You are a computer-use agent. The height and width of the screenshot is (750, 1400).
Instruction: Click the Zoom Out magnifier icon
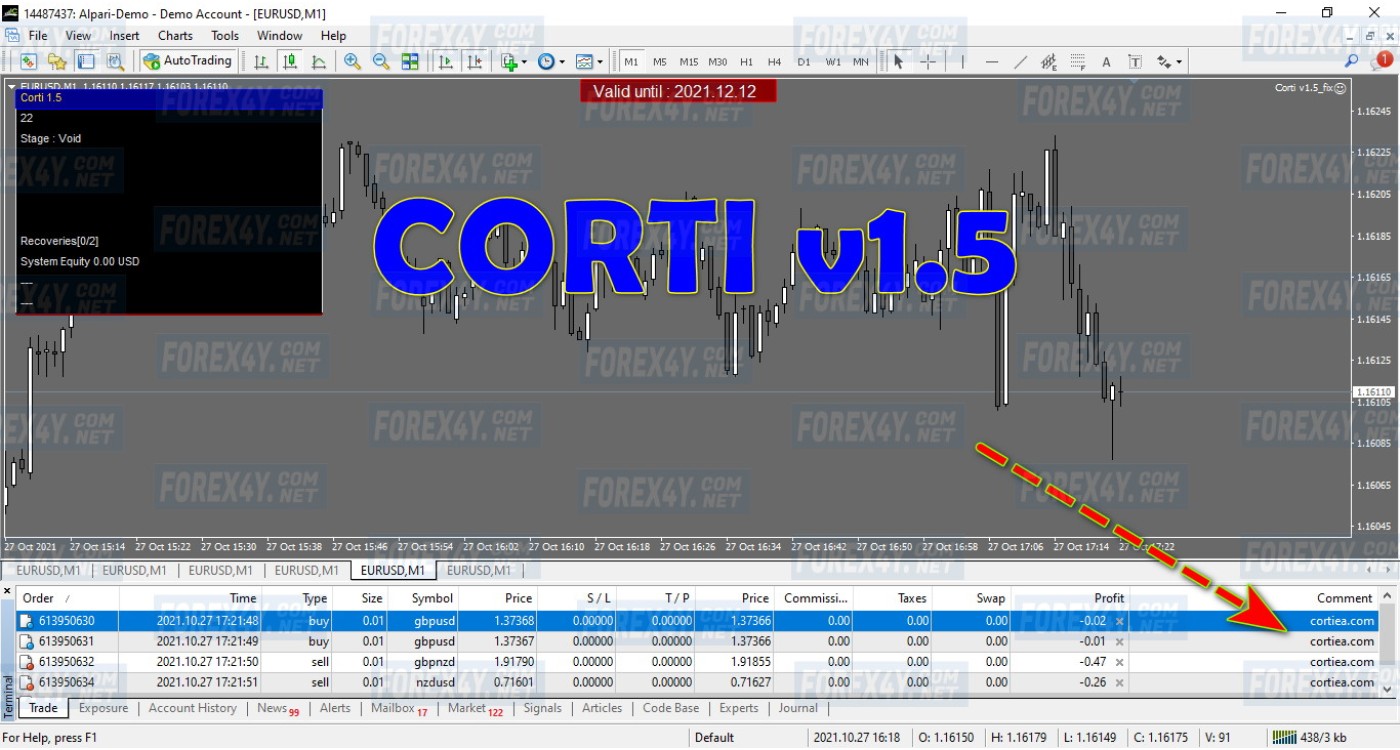pos(381,62)
